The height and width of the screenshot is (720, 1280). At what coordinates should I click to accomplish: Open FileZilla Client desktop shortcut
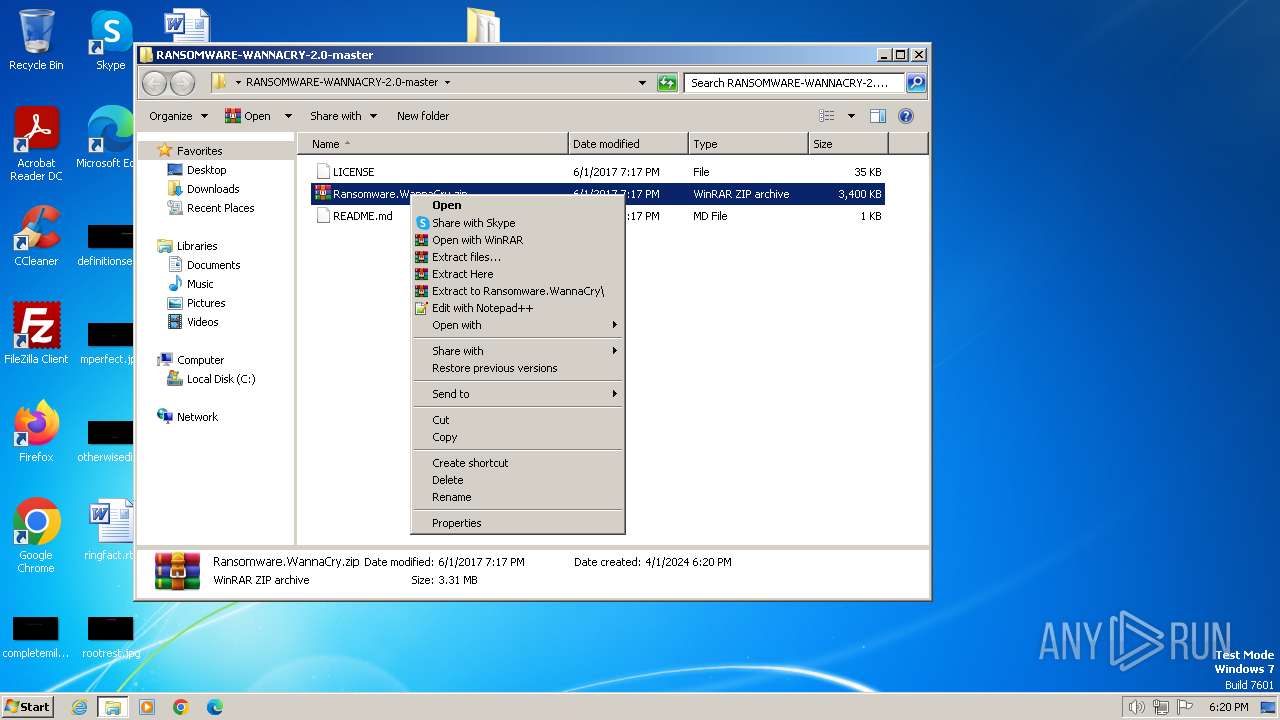(36, 333)
